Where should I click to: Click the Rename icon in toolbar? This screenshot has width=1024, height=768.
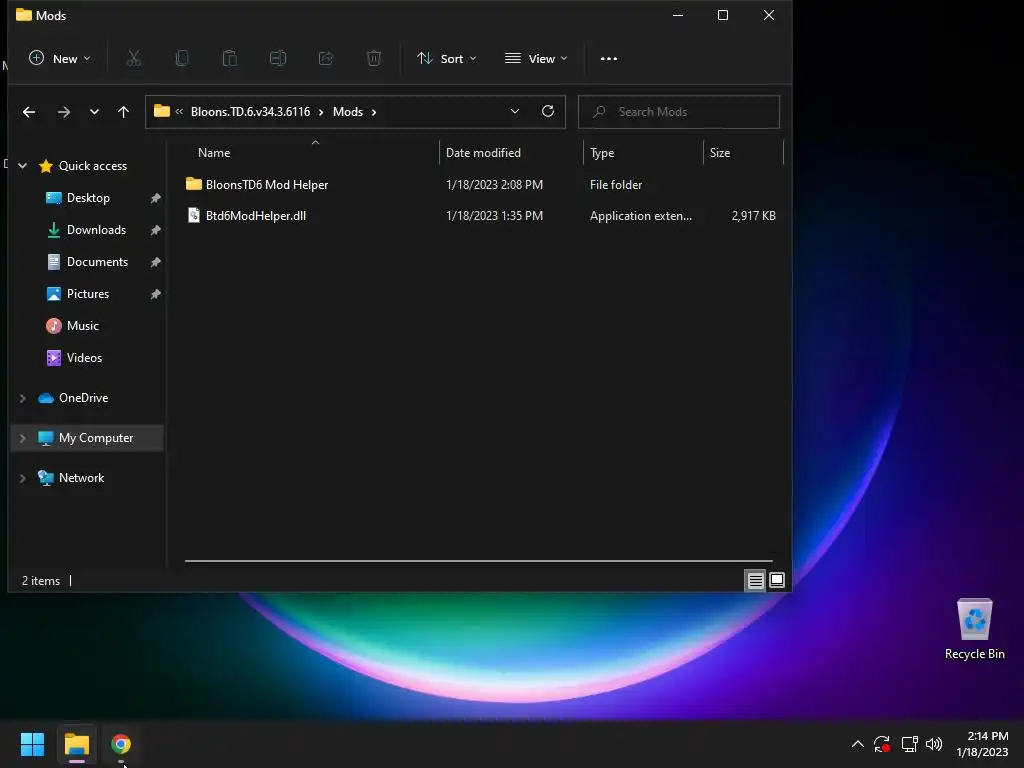(x=278, y=59)
